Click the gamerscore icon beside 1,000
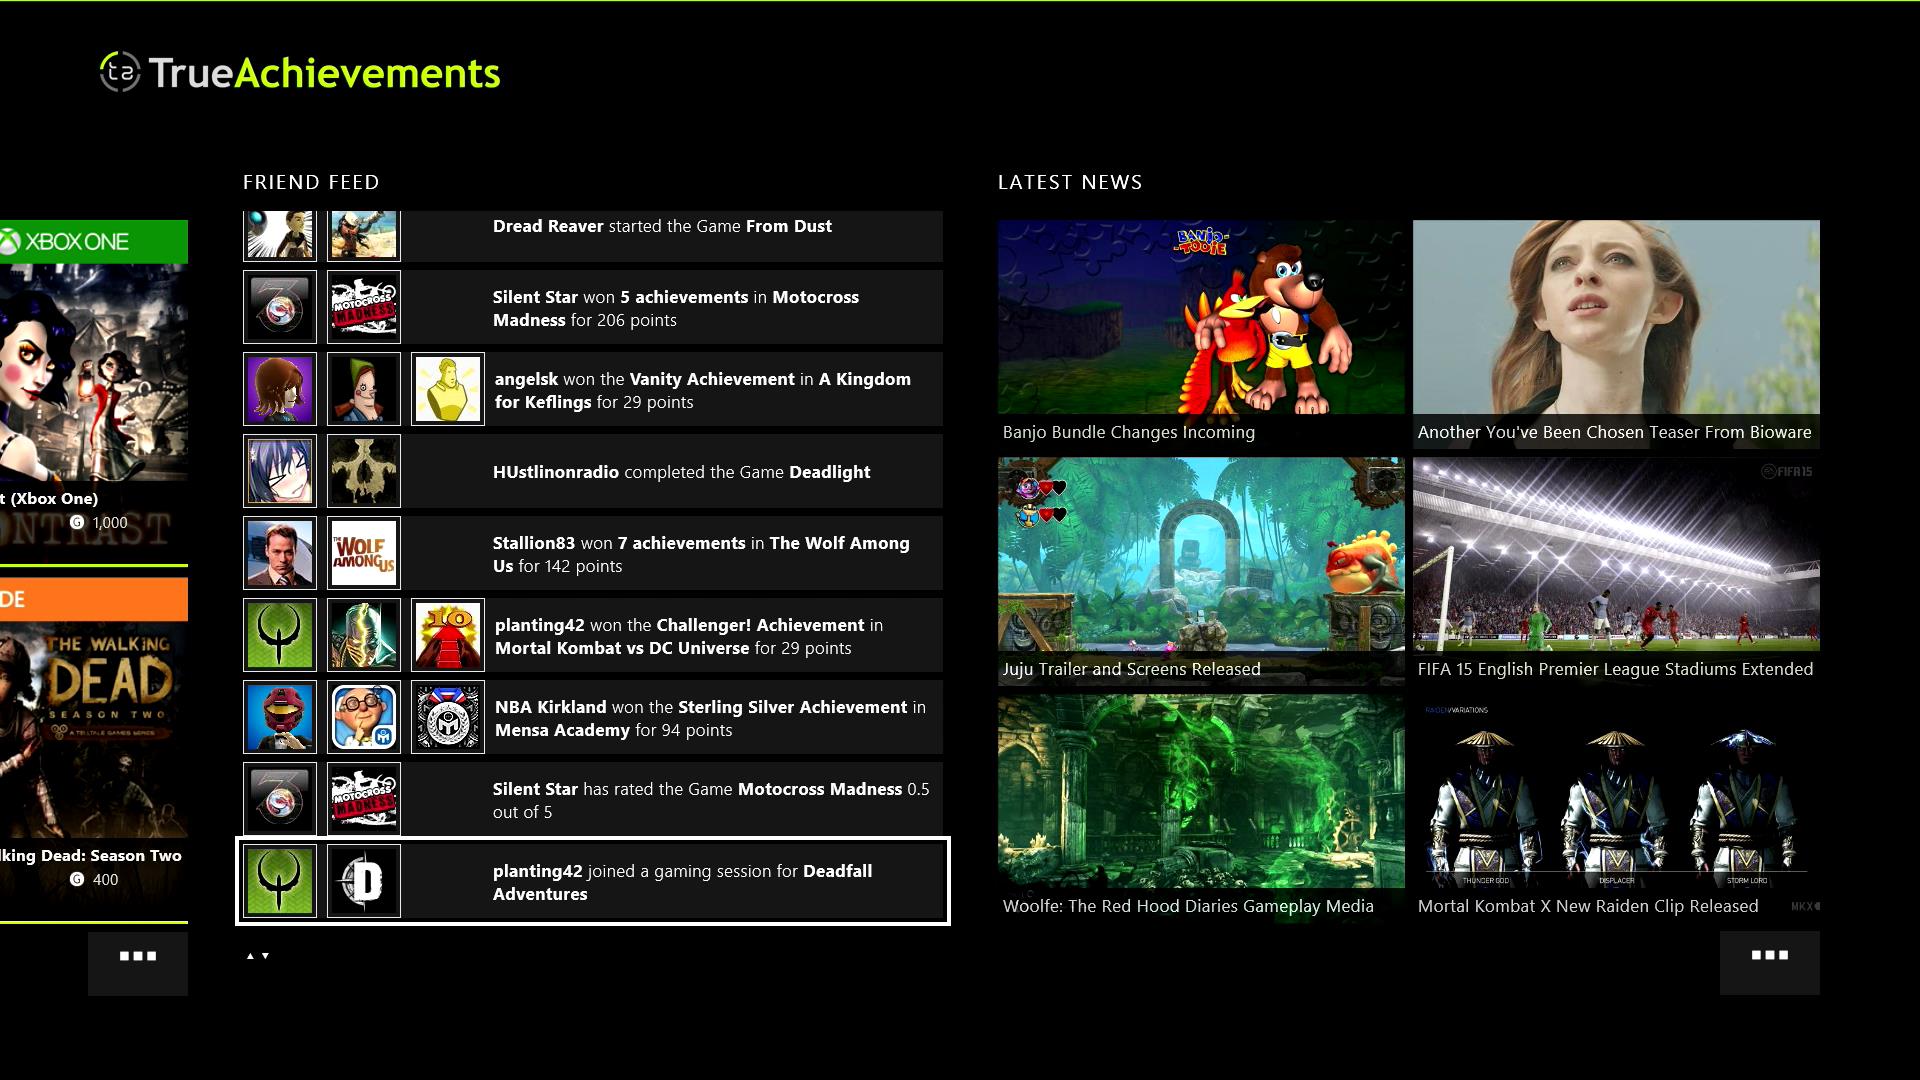Screen dimensions: 1920x1080 coord(77,522)
